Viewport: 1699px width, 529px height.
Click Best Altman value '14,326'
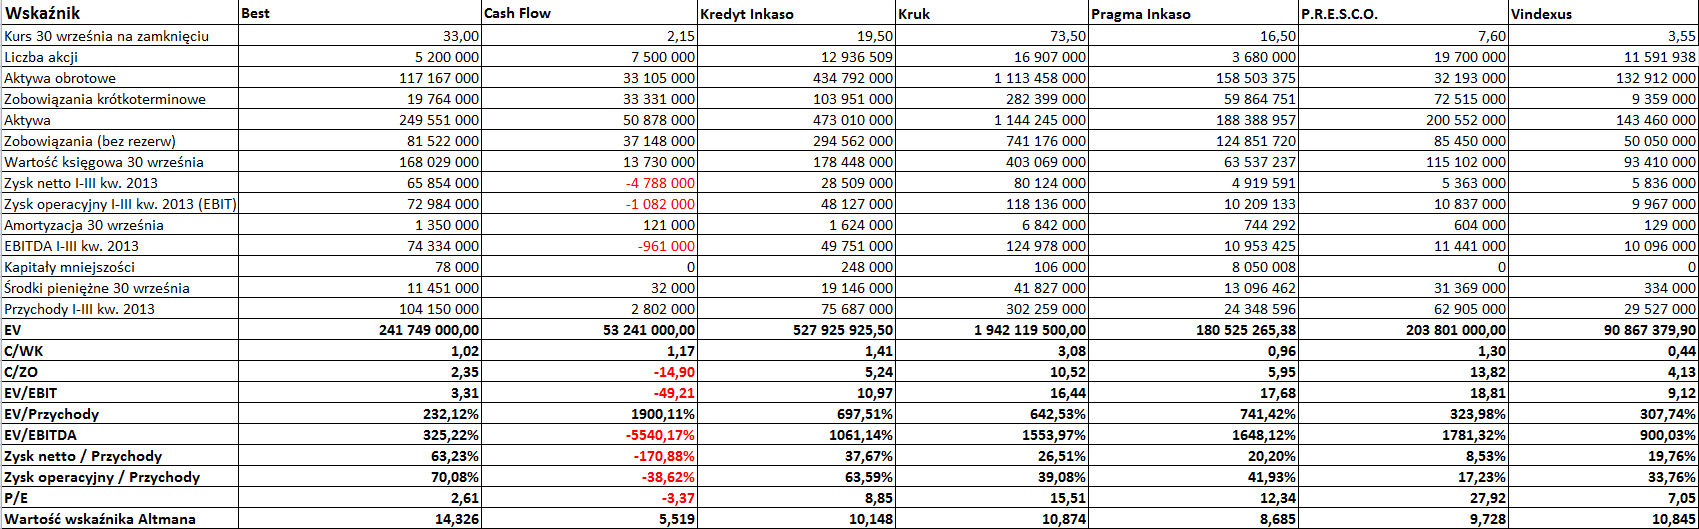click(457, 519)
